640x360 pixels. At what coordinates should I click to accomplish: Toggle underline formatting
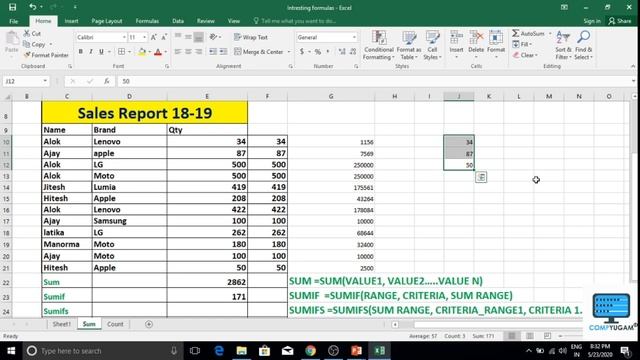(x=101, y=52)
